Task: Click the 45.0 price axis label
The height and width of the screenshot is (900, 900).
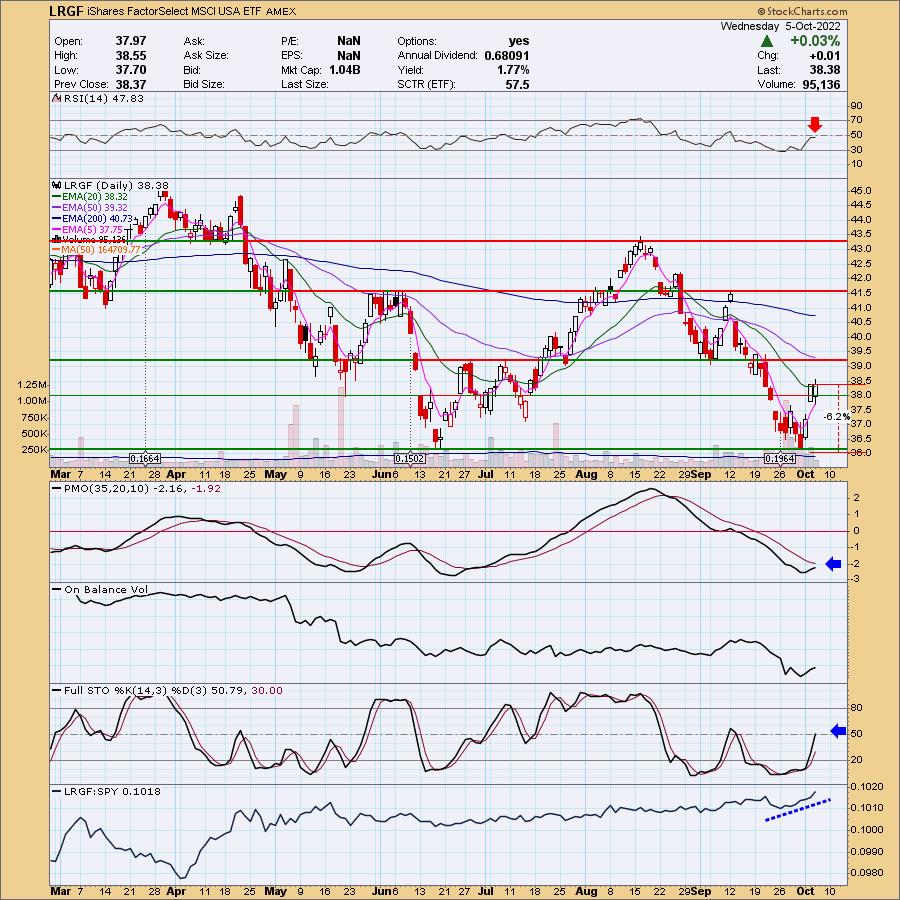Action: (863, 191)
